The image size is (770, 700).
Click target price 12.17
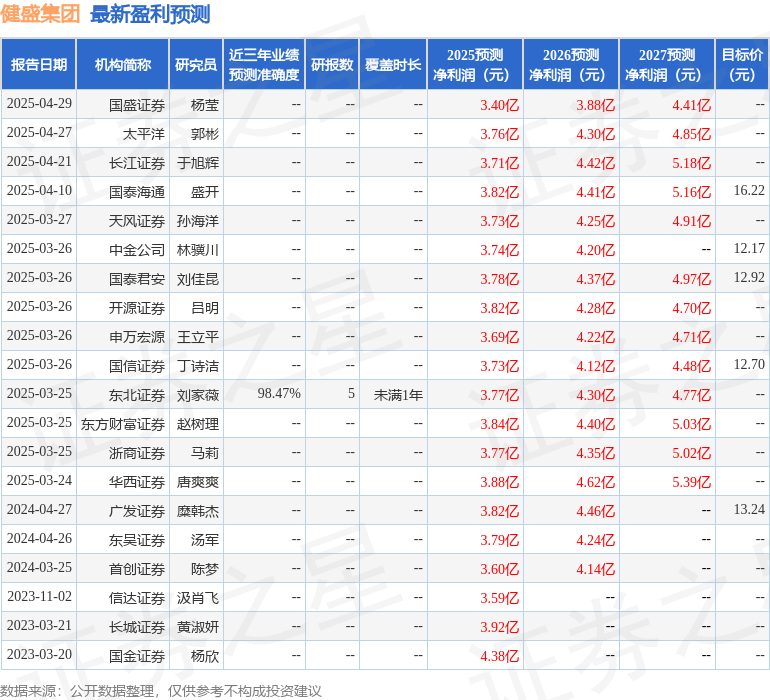pyautogui.click(x=749, y=249)
